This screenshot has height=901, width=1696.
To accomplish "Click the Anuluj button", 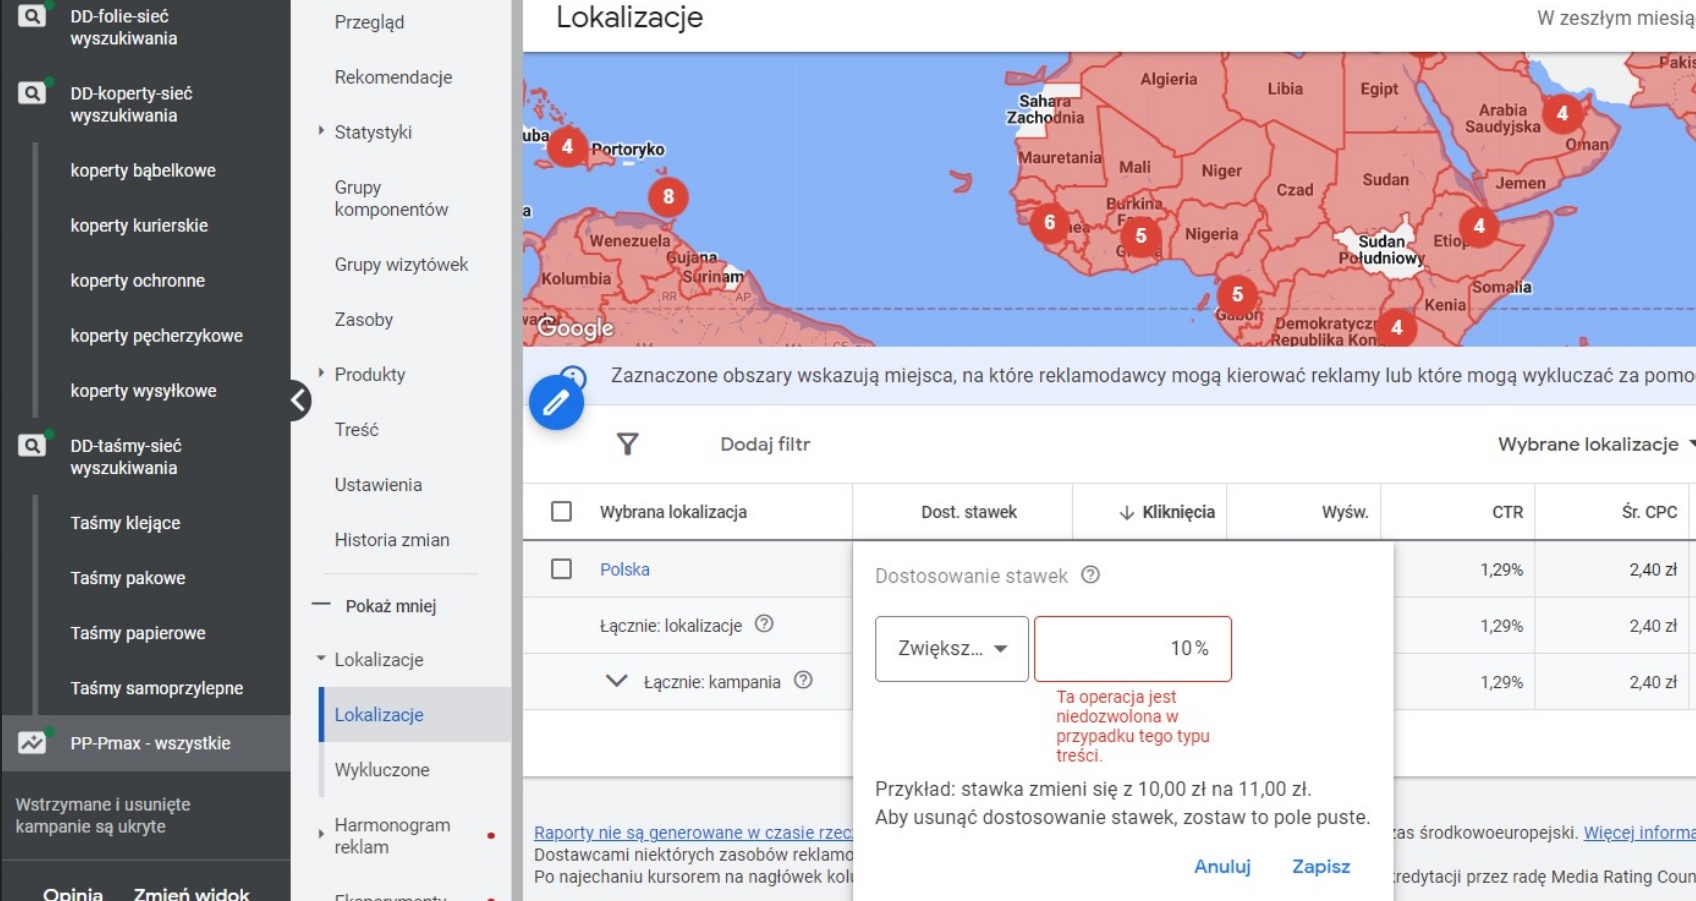I will coord(1222,866).
